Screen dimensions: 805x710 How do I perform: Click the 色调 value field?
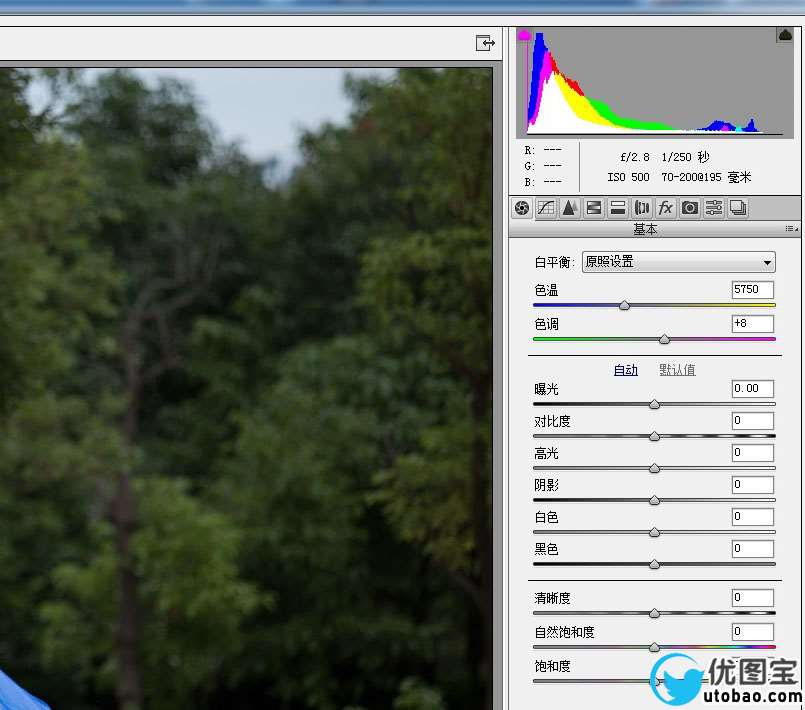[x=753, y=323]
